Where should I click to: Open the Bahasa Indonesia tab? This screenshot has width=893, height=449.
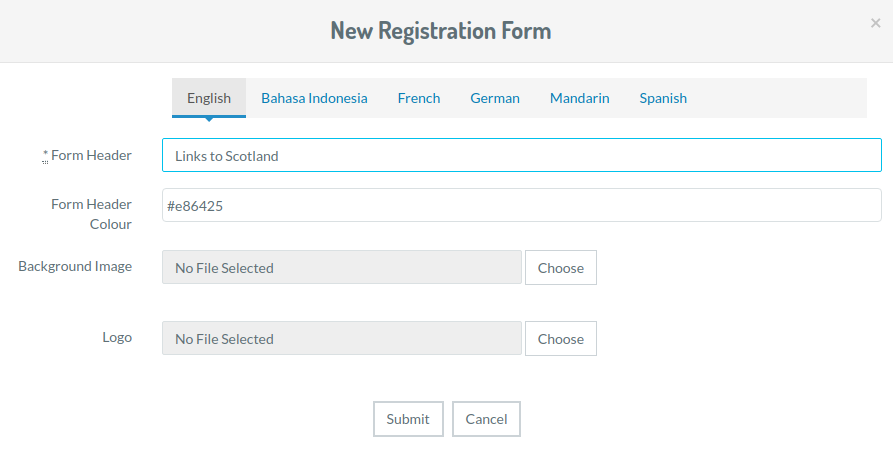[314, 98]
